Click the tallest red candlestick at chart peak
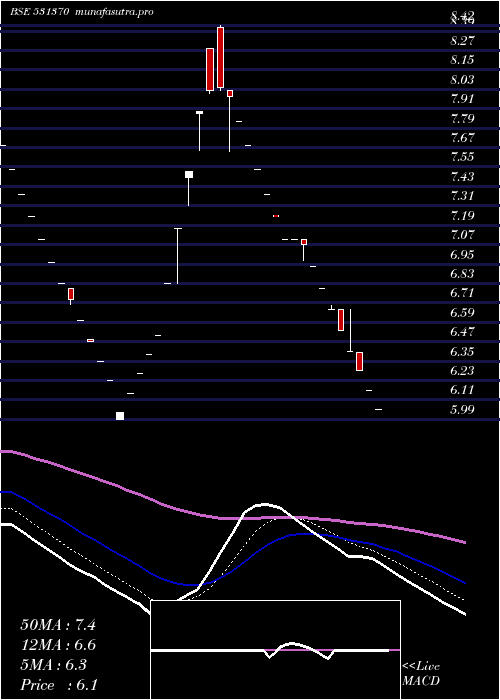This screenshot has width=500, height=700. (221, 58)
